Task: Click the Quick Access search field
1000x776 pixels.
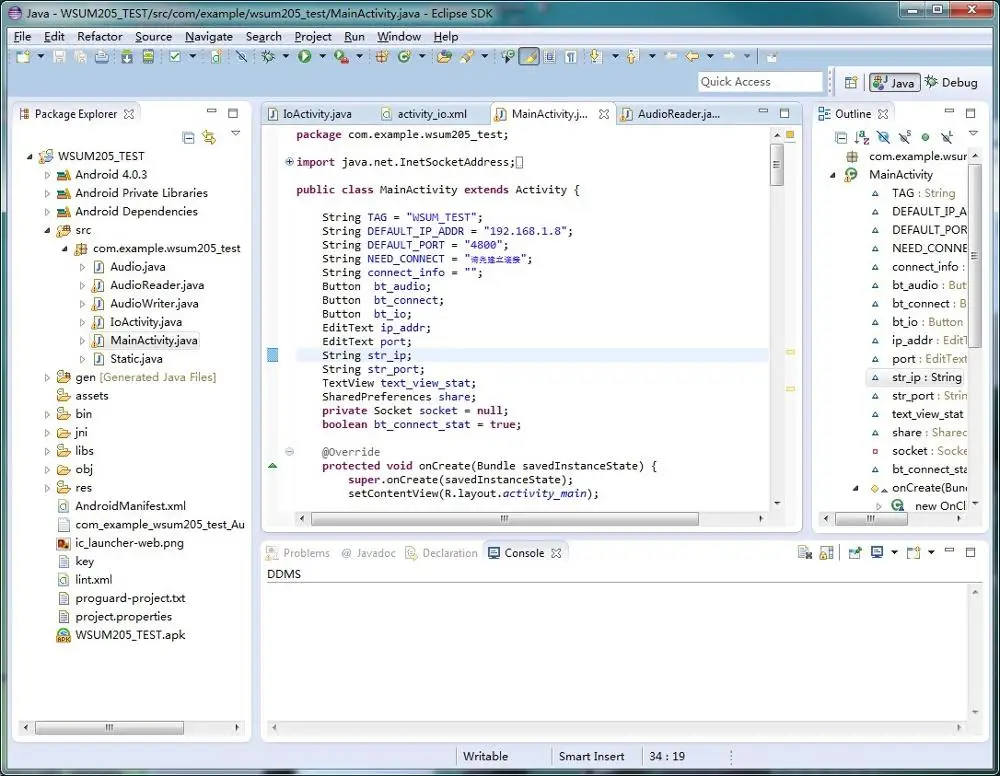Action: (760, 82)
